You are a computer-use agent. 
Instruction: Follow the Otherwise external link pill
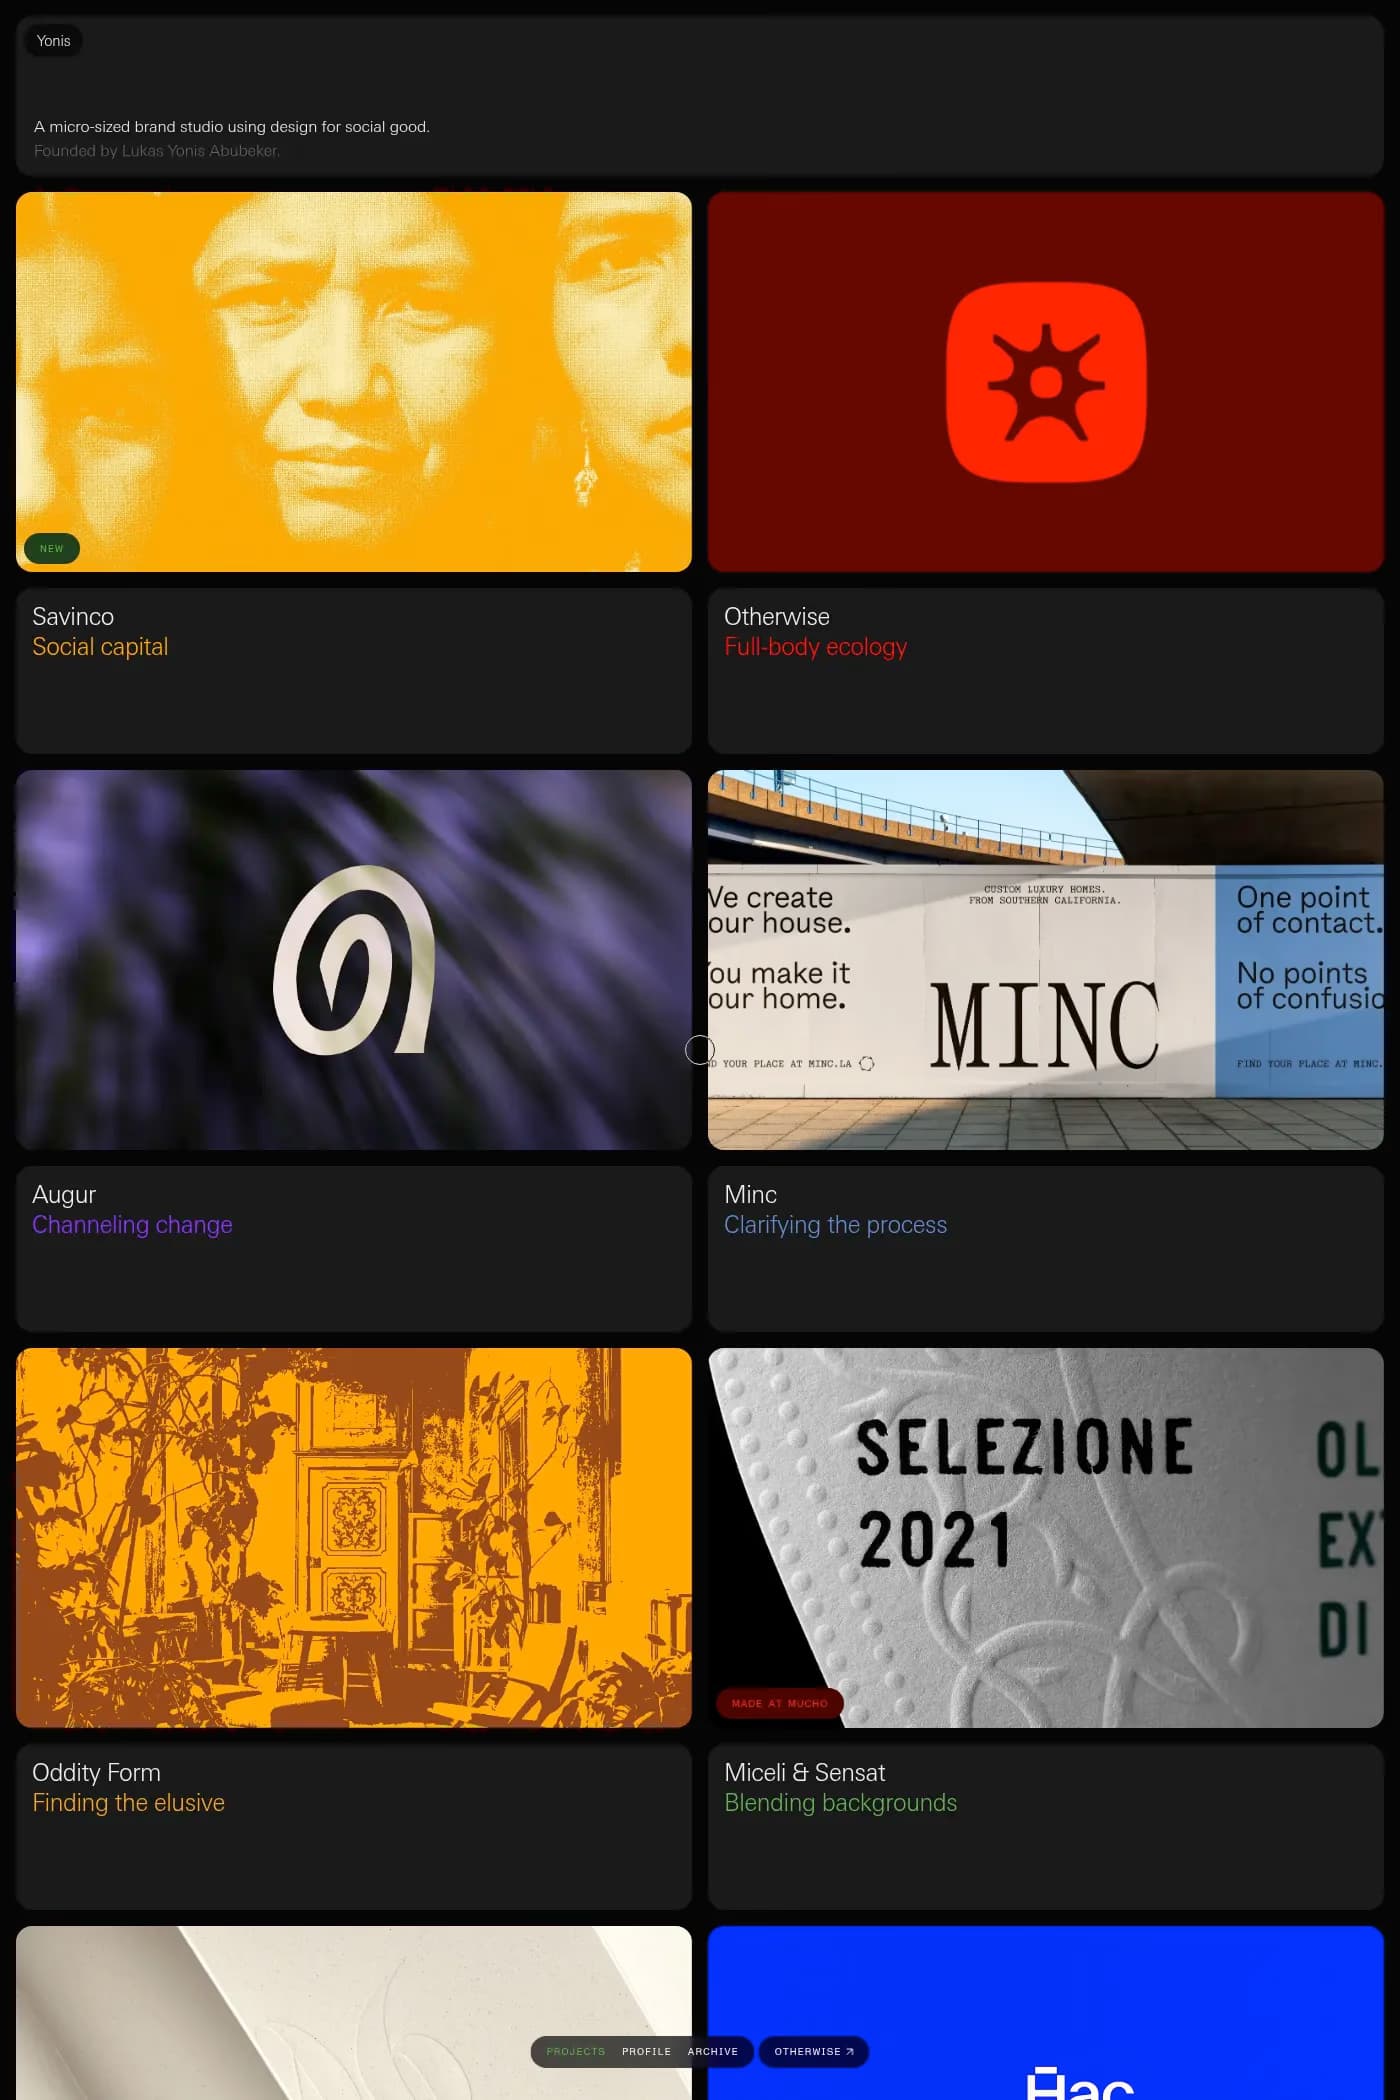pos(814,2051)
